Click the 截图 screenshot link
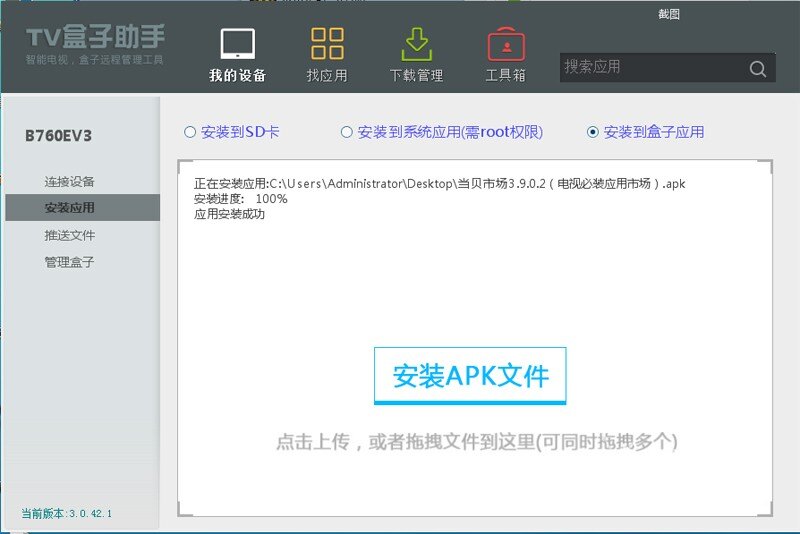This screenshot has height=534, width=800. [x=668, y=14]
